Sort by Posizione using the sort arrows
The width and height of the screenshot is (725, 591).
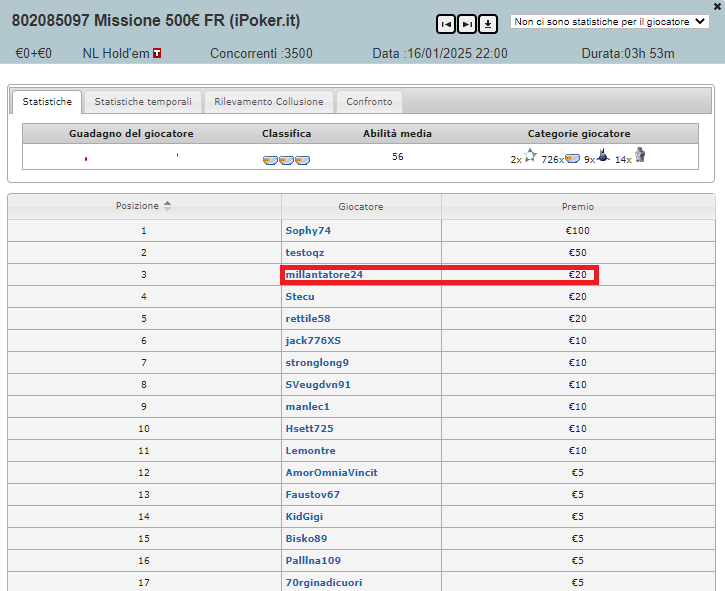click(x=167, y=206)
